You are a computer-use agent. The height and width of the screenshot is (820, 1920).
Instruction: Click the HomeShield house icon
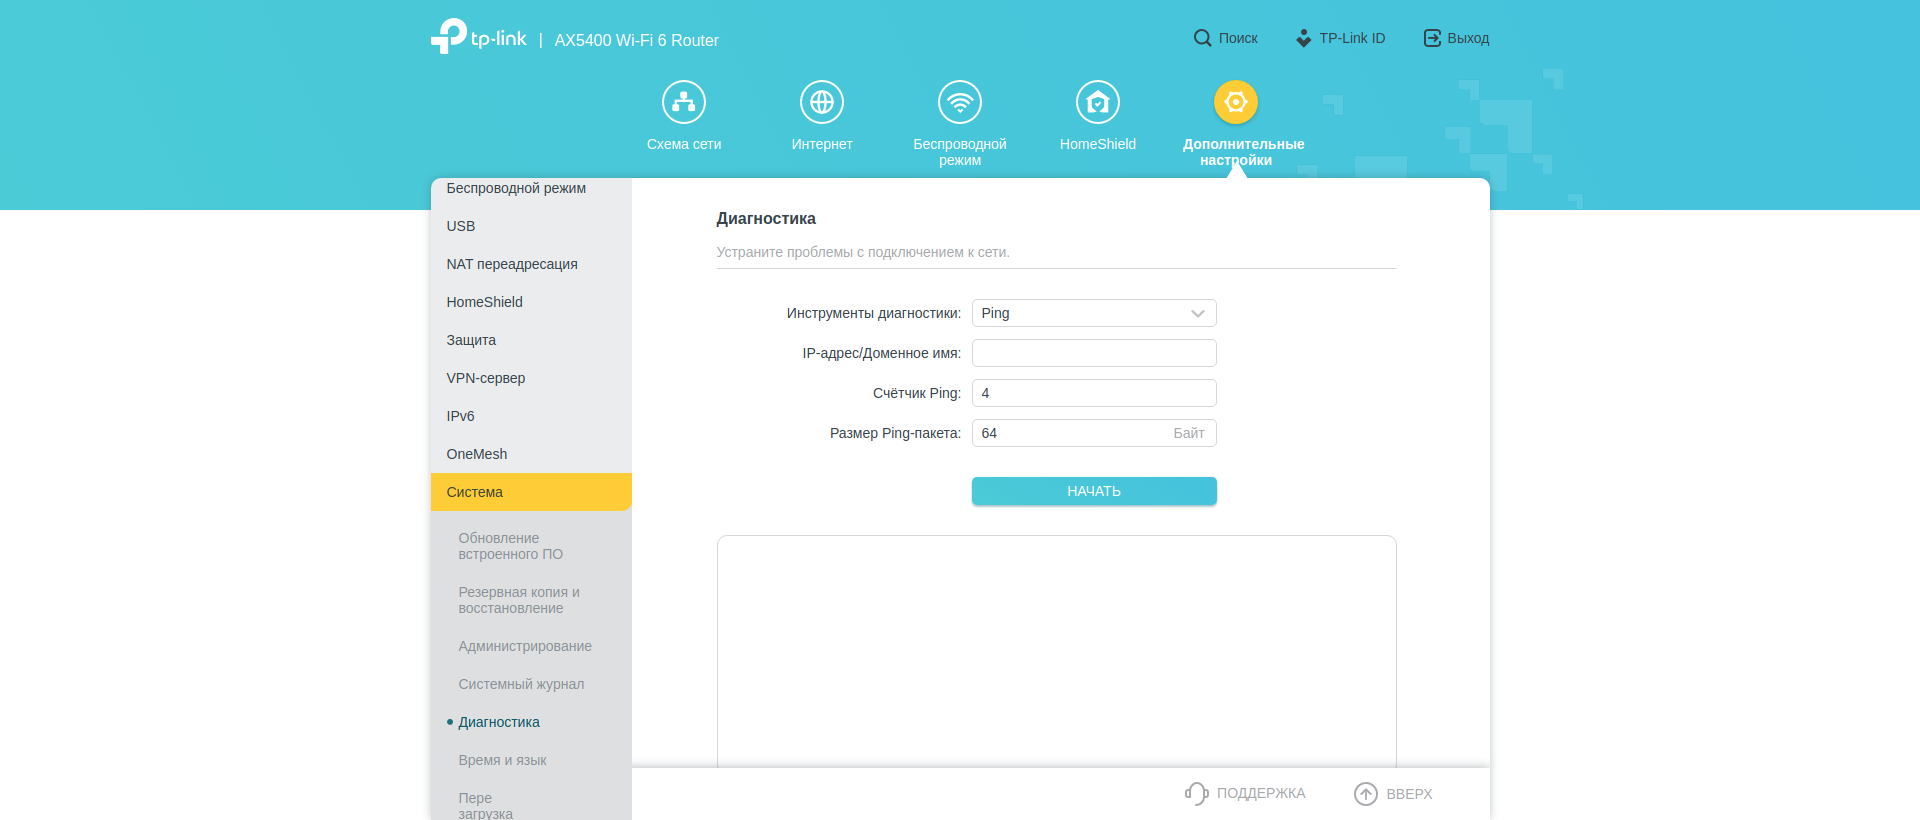1098,102
